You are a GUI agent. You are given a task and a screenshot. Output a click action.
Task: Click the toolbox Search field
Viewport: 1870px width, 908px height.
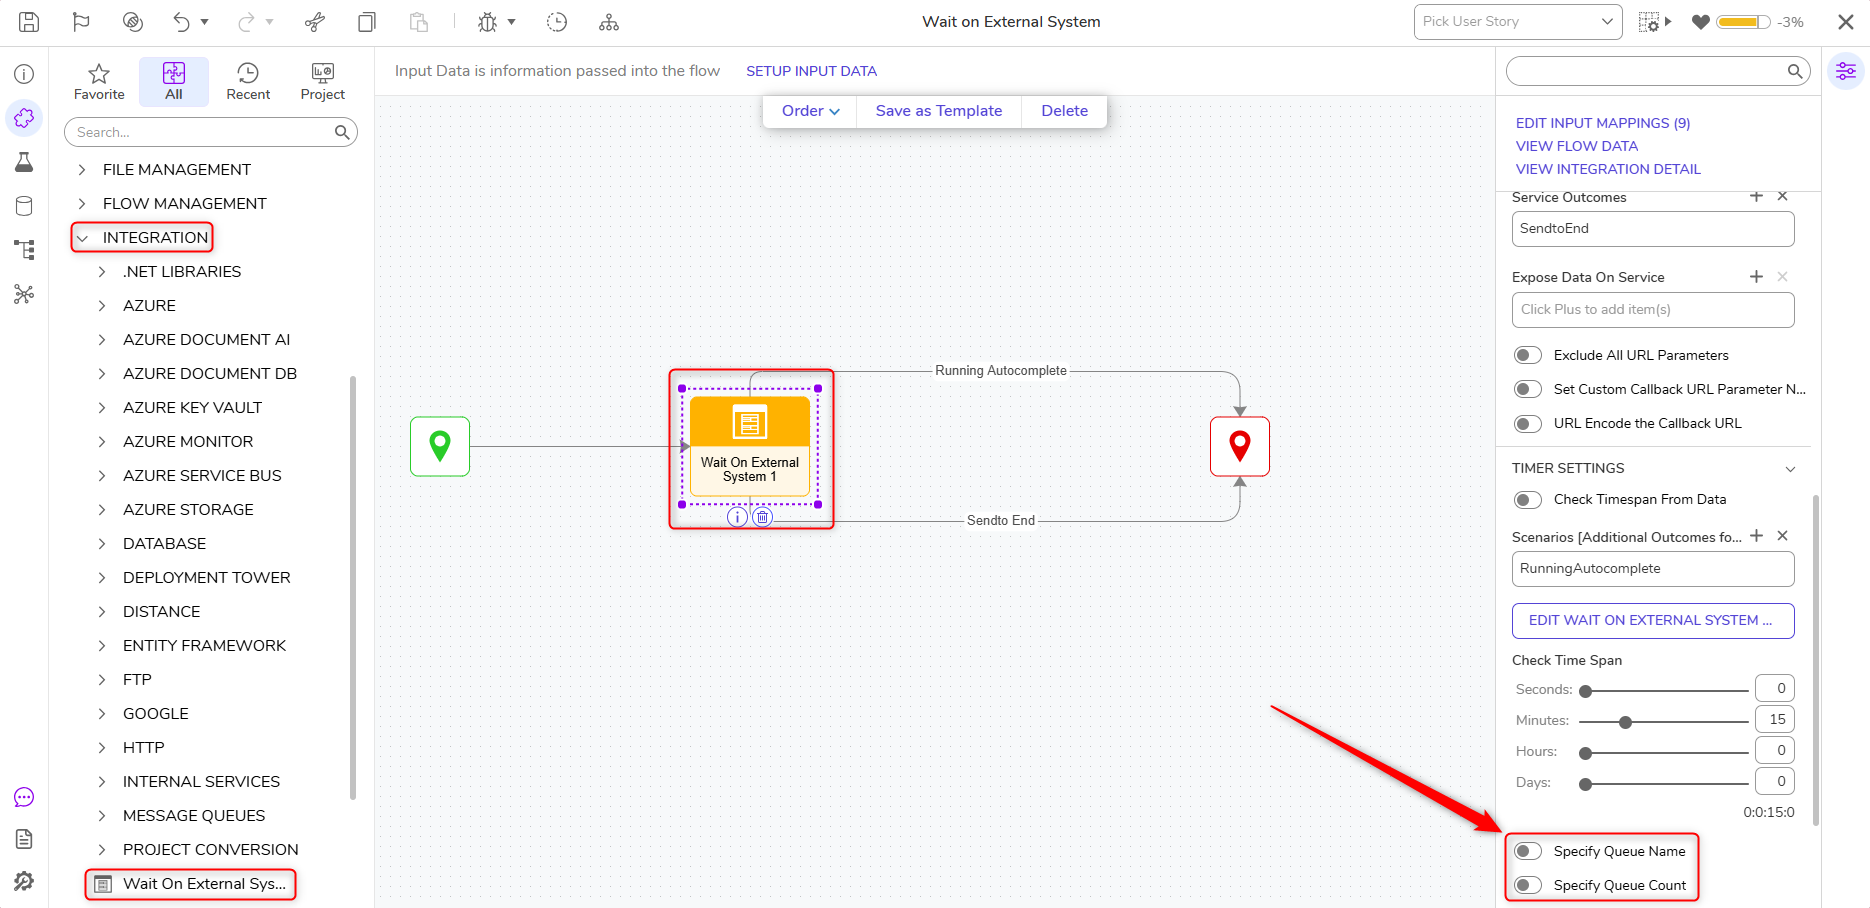coord(211,132)
